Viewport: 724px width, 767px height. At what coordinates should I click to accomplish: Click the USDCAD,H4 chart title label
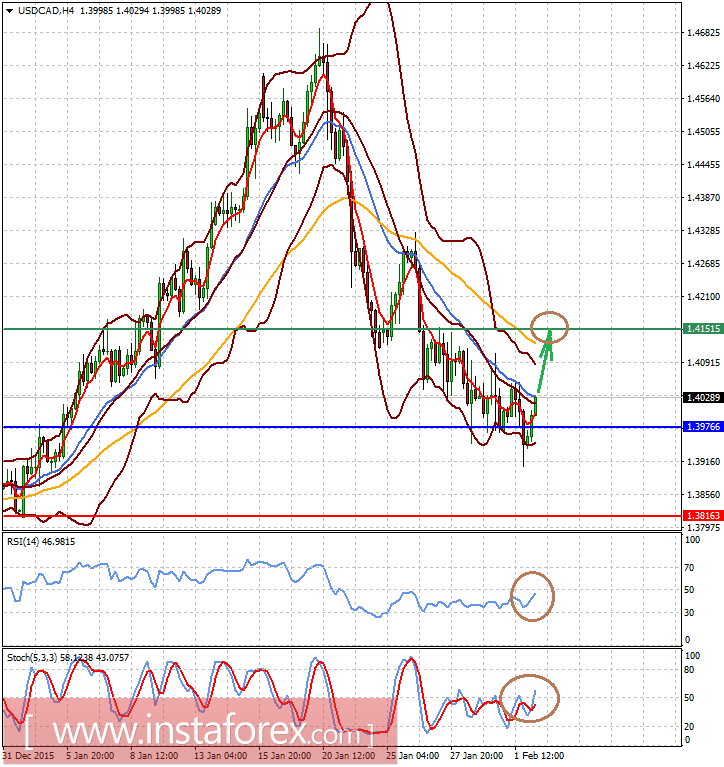[40, 10]
